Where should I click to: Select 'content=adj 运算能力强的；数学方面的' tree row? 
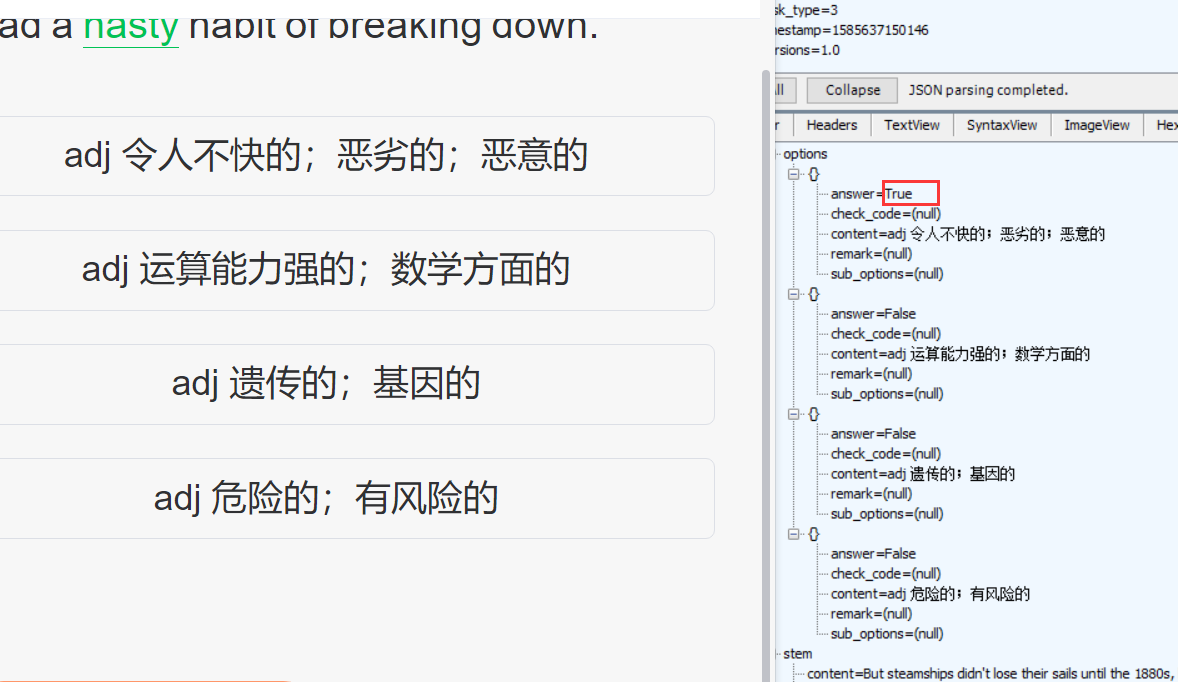tap(960, 355)
